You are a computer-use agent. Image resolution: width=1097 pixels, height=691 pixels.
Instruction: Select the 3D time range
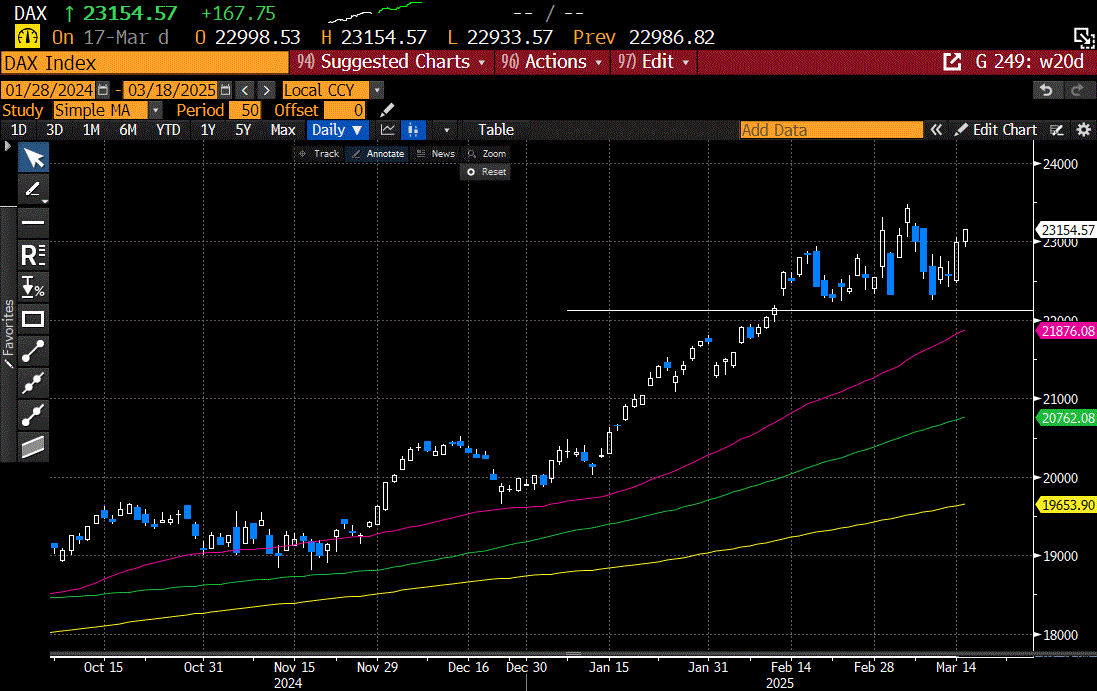[x=54, y=130]
